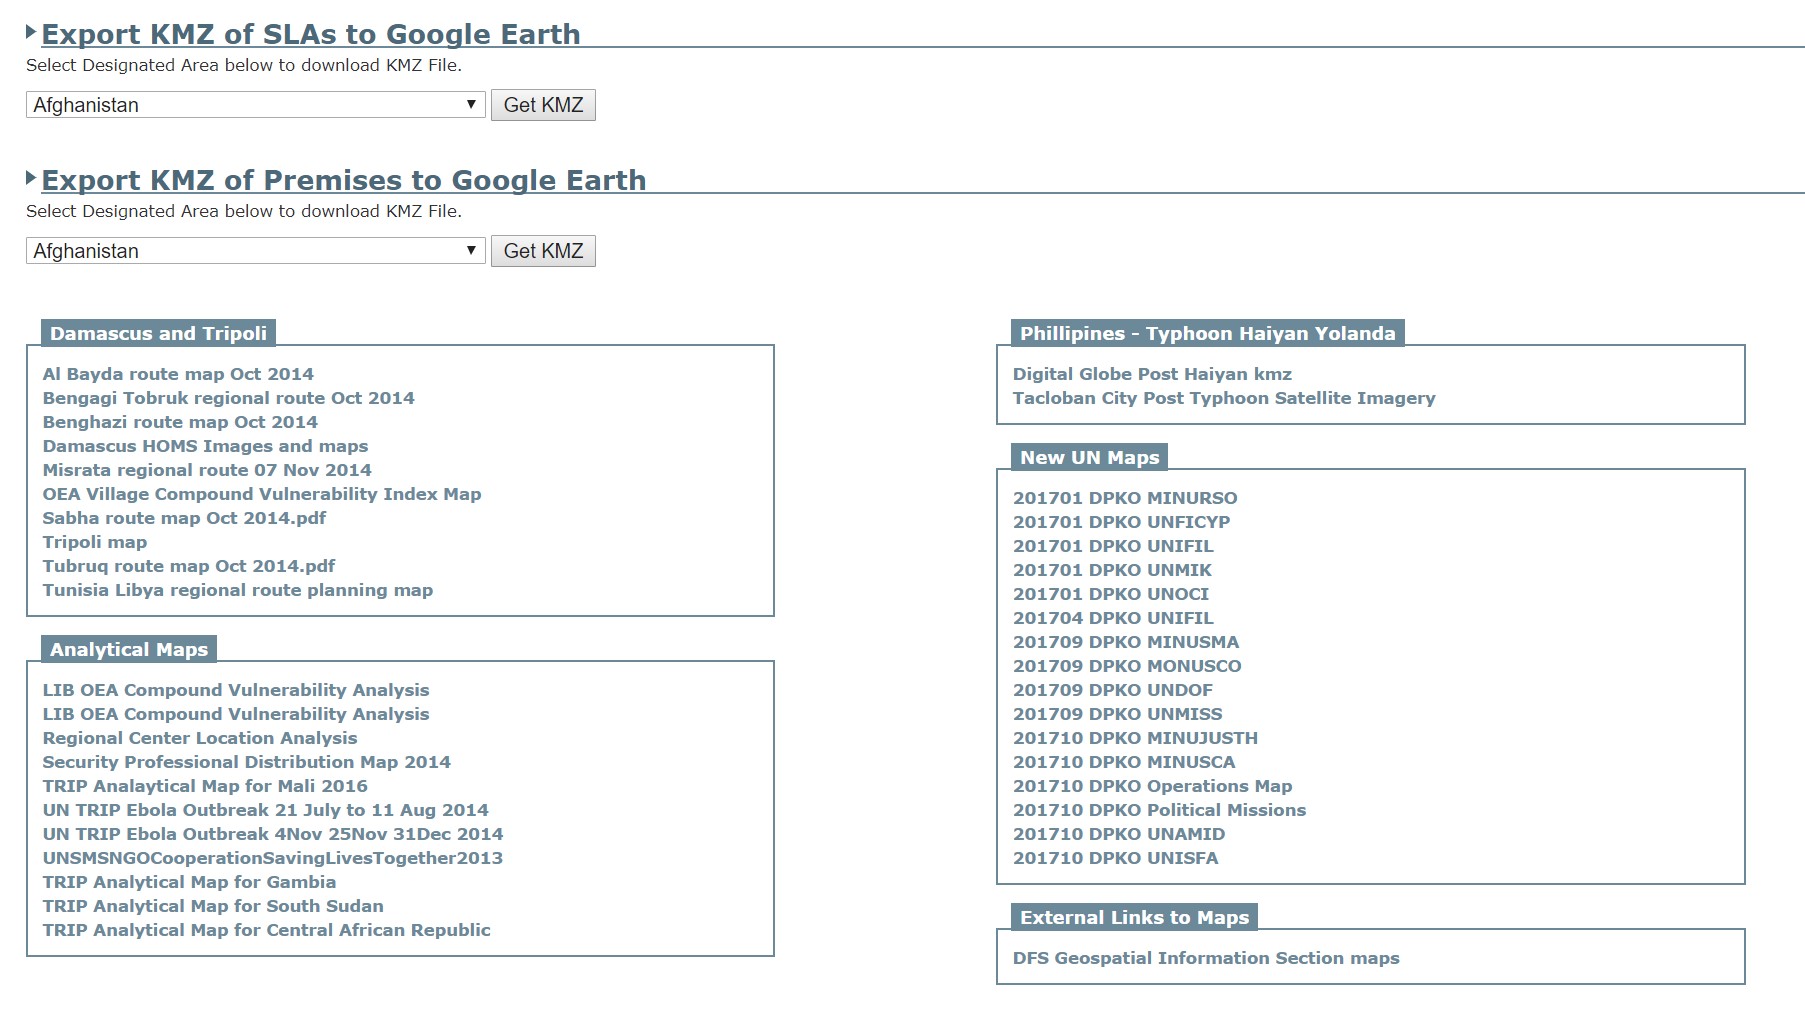The height and width of the screenshot is (1026, 1805).
Task: Open 201701 DPKO MINURSO map
Action: [1124, 497]
